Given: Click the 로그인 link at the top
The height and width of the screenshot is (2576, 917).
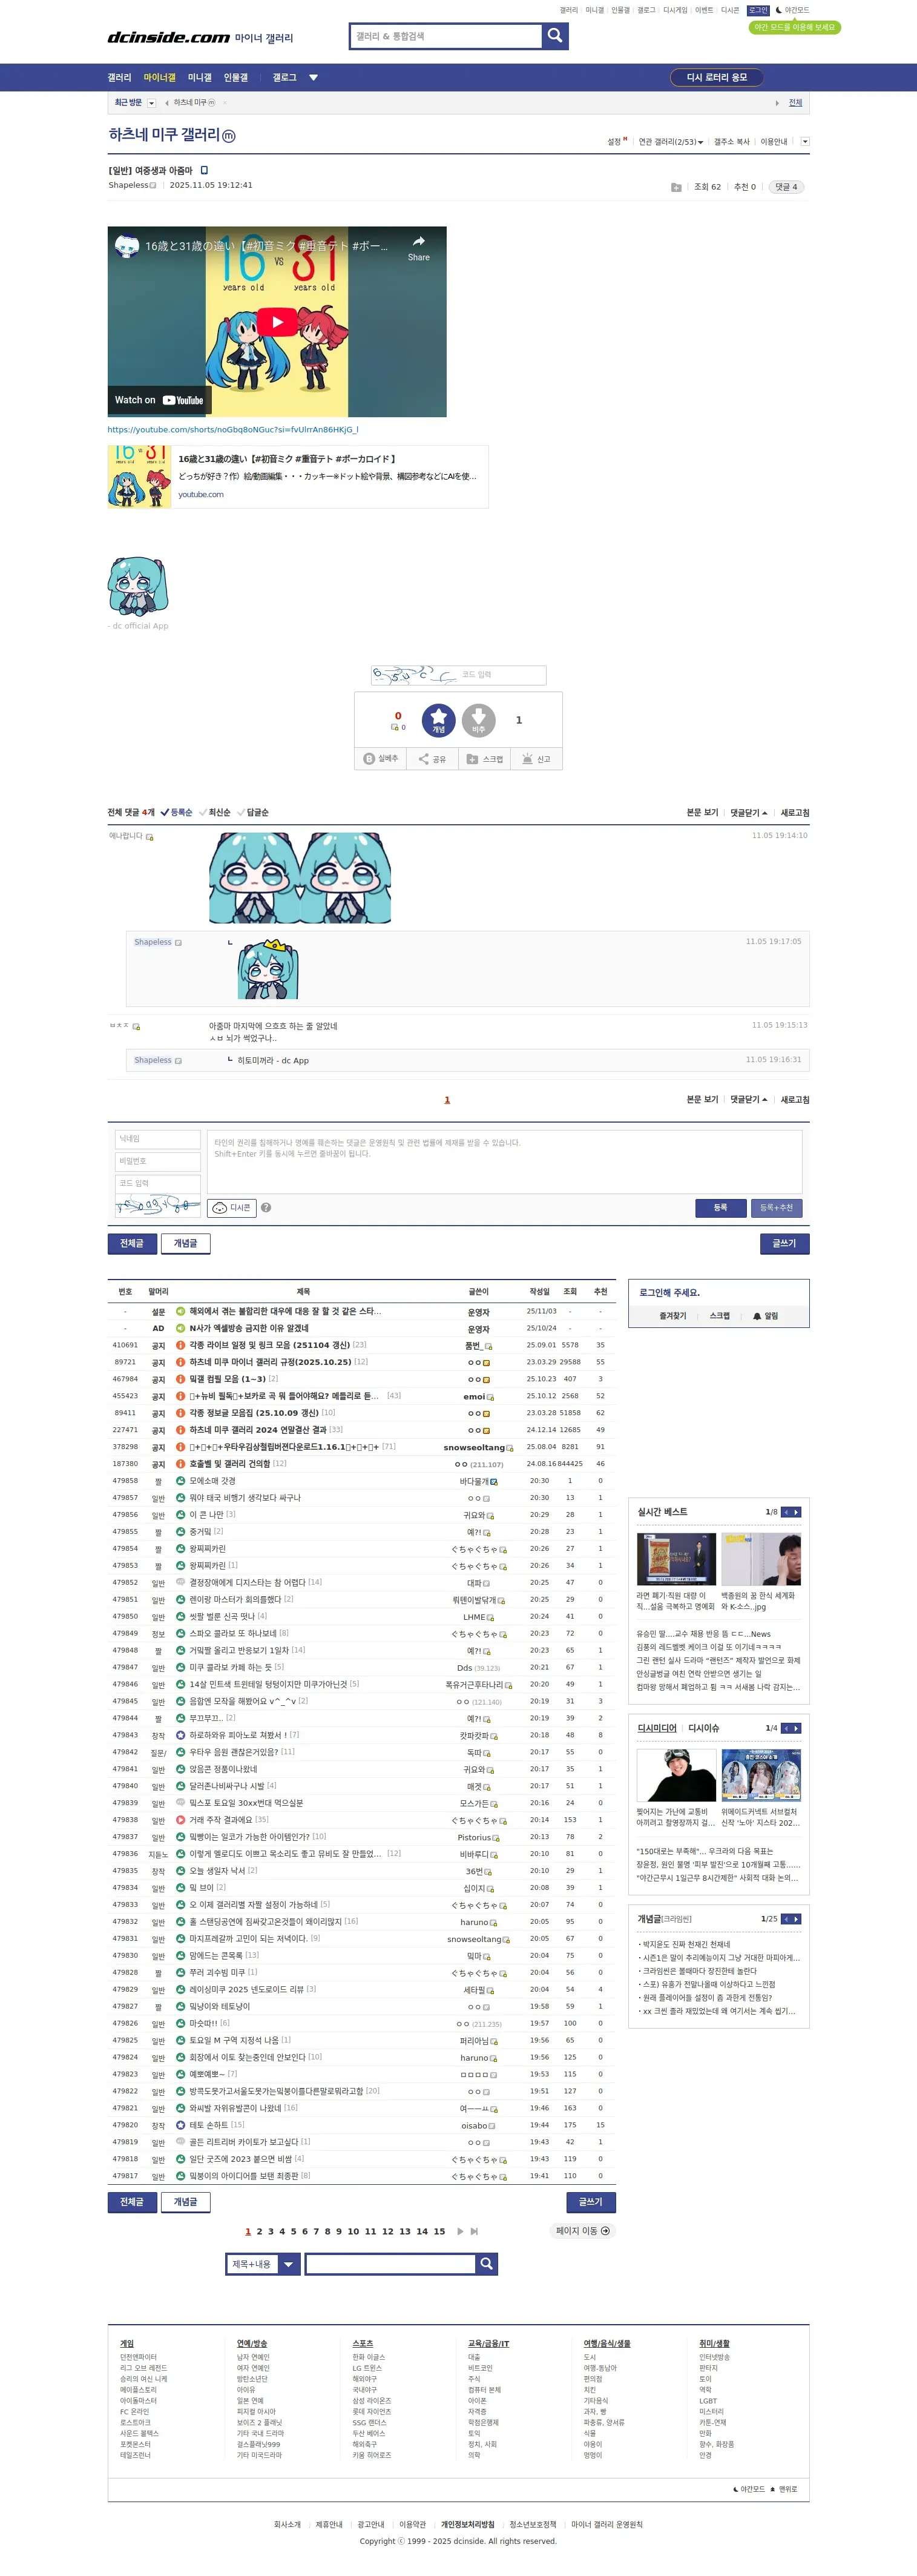Looking at the screenshot, I should 758,10.
